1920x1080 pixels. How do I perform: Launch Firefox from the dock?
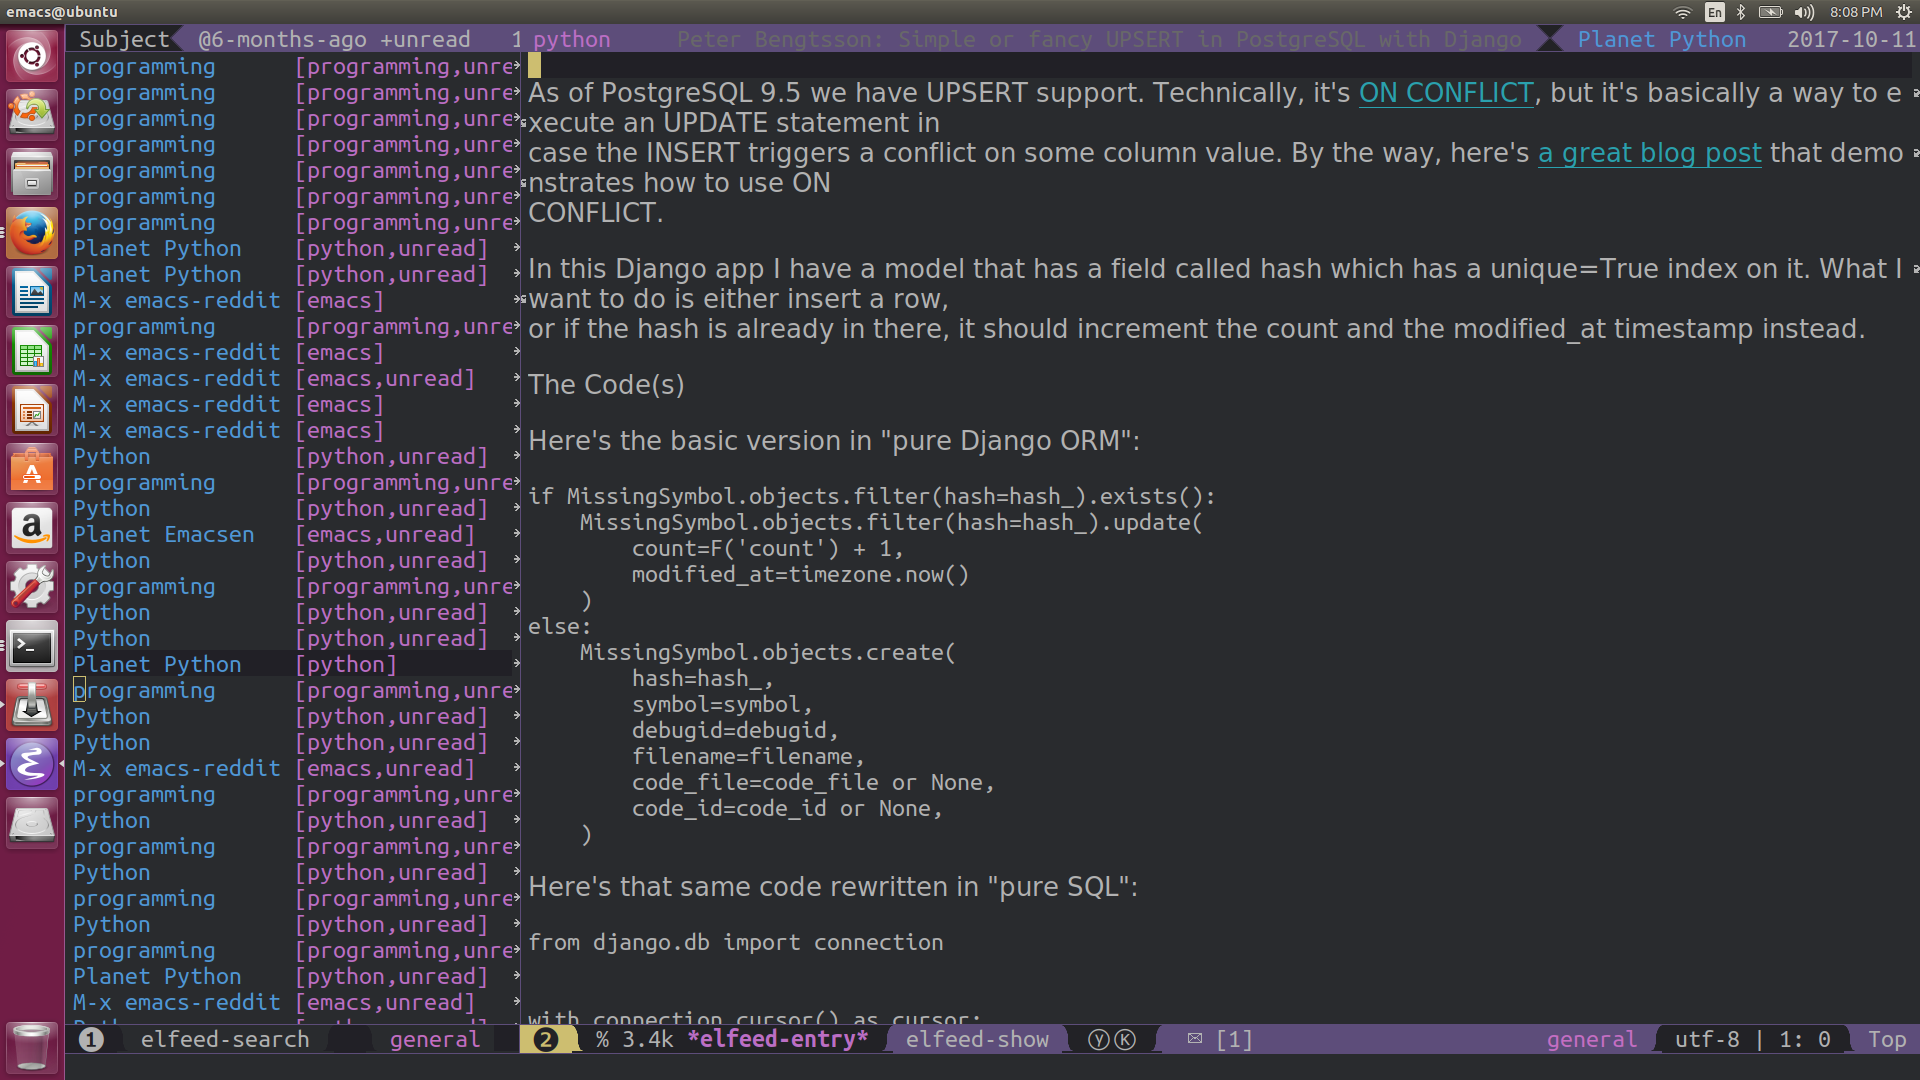32,233
